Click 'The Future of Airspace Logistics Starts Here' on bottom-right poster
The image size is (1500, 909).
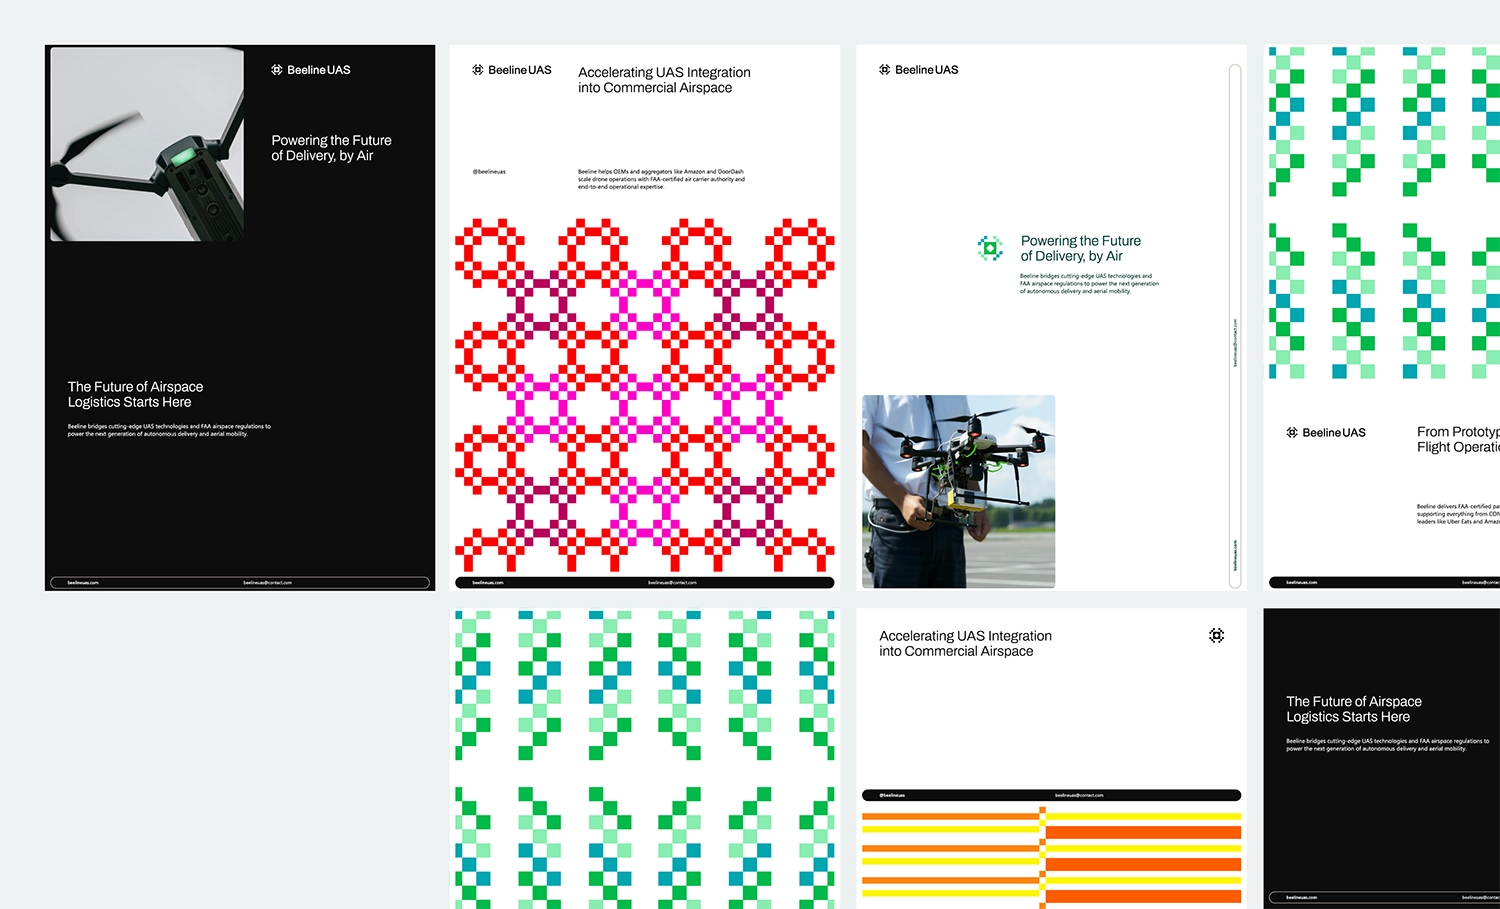1354,709
